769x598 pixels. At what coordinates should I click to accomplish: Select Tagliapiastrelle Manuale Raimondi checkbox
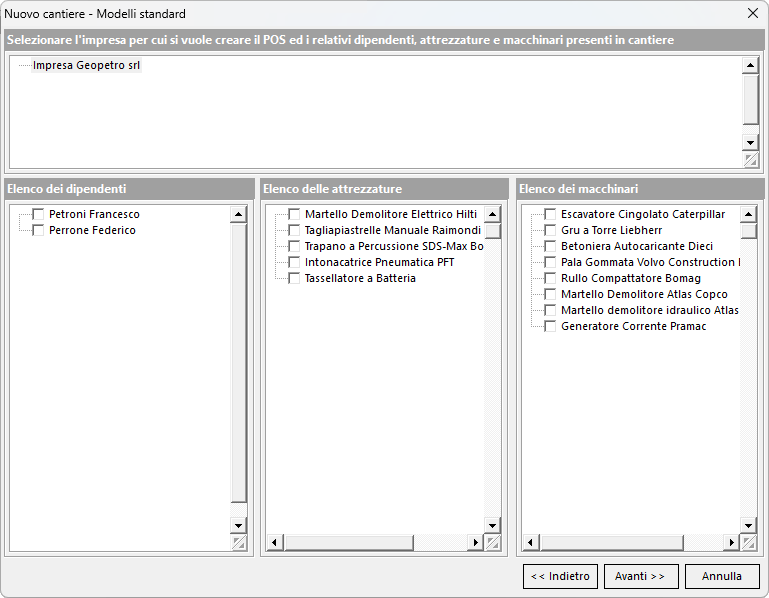click(294, 230)
